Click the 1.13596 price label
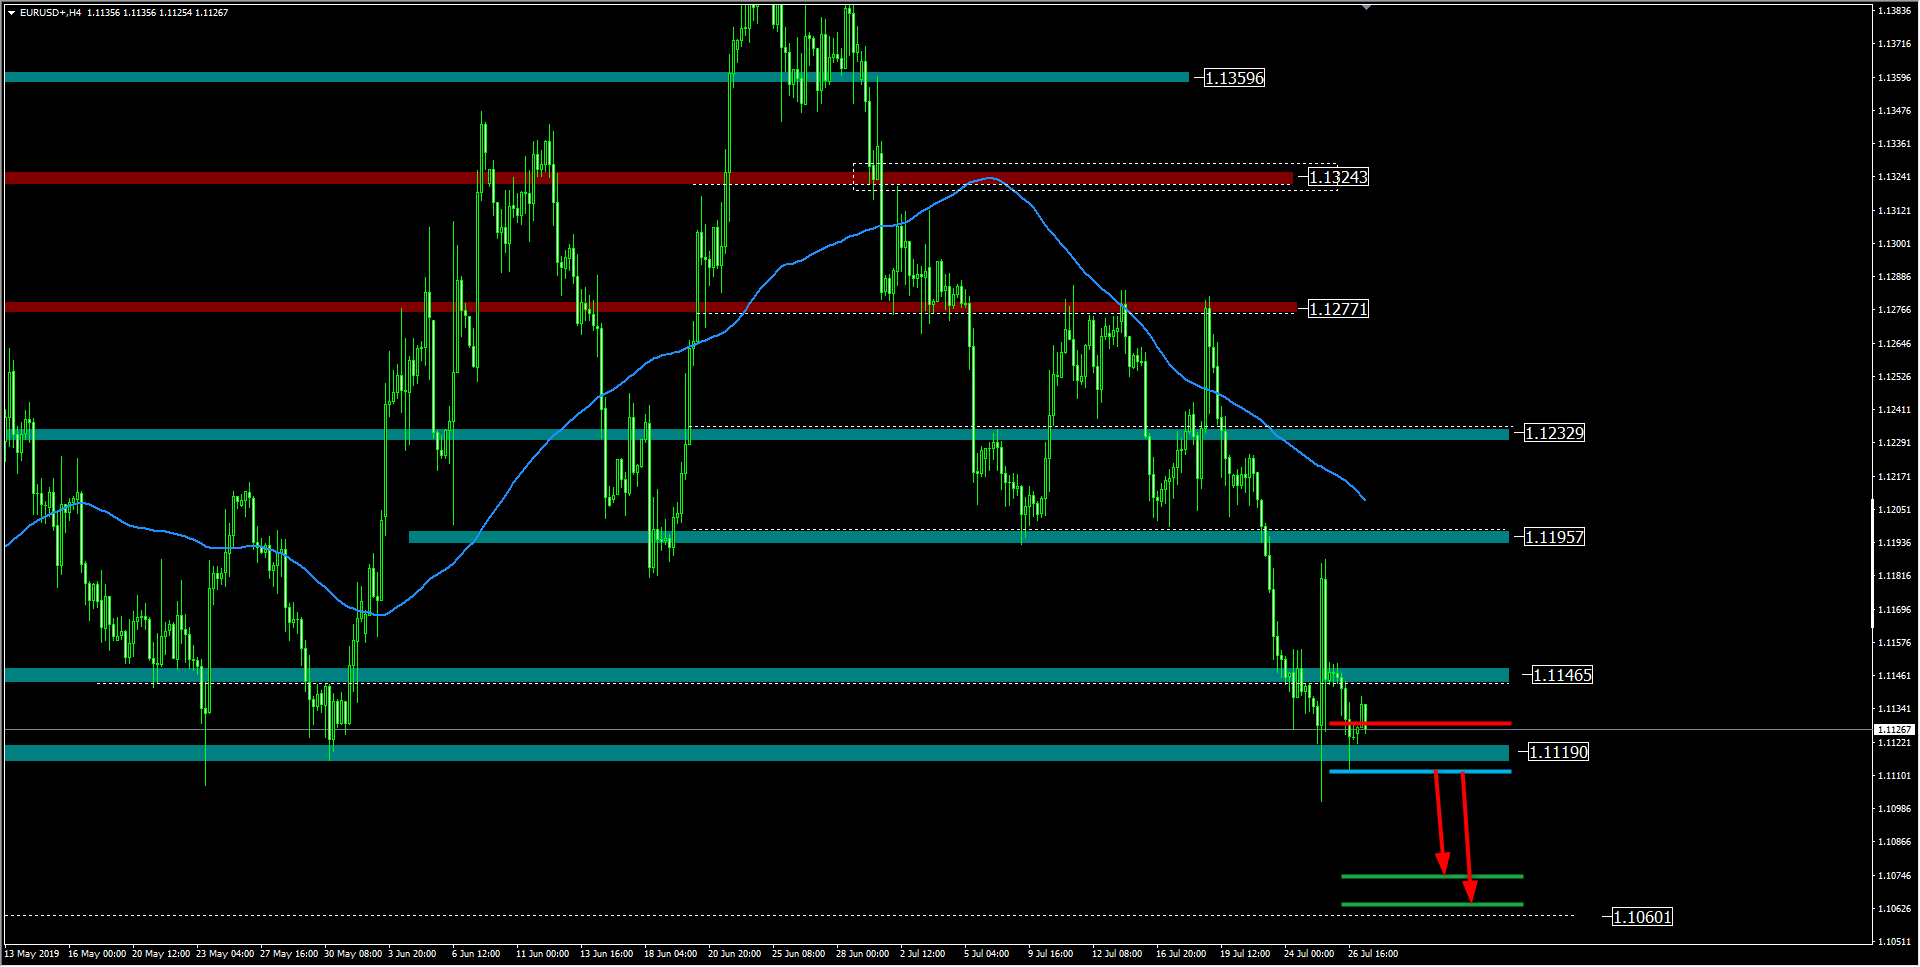Viewport: 1920px width, 967px height. (x=1234, y=78)
